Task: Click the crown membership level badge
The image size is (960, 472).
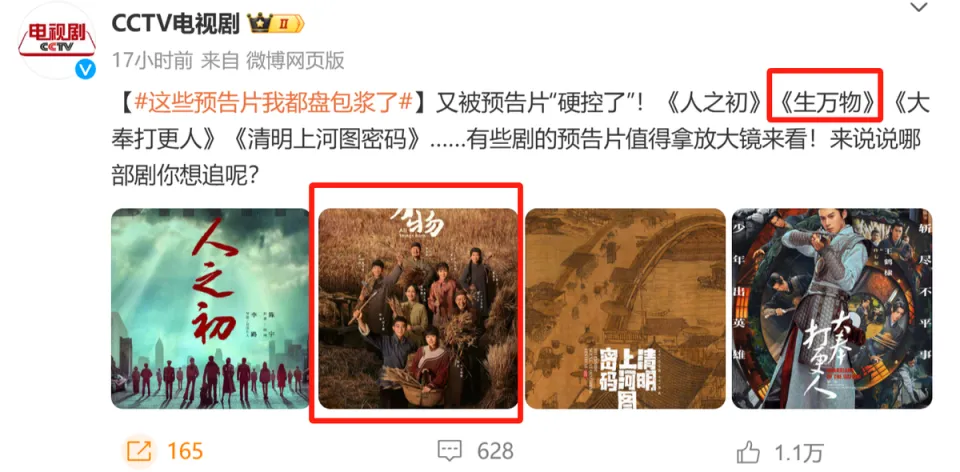Action: [276, 23]
